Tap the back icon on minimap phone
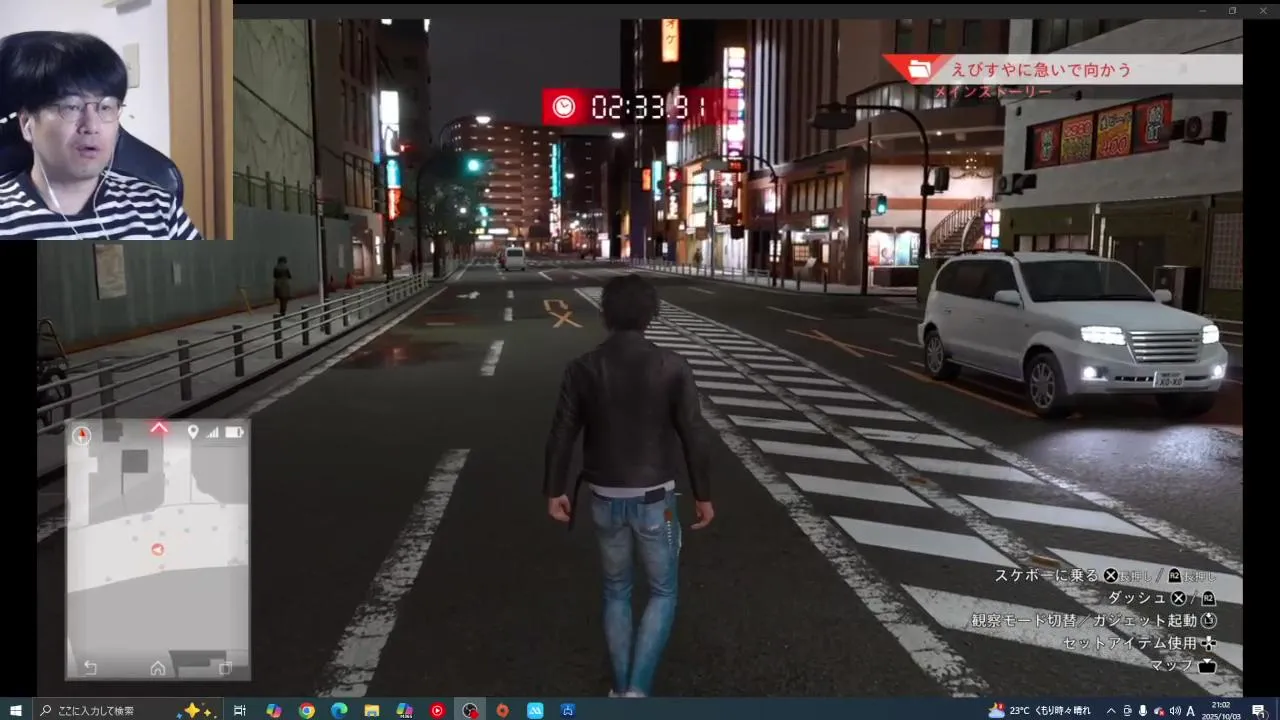 point(90,668)
